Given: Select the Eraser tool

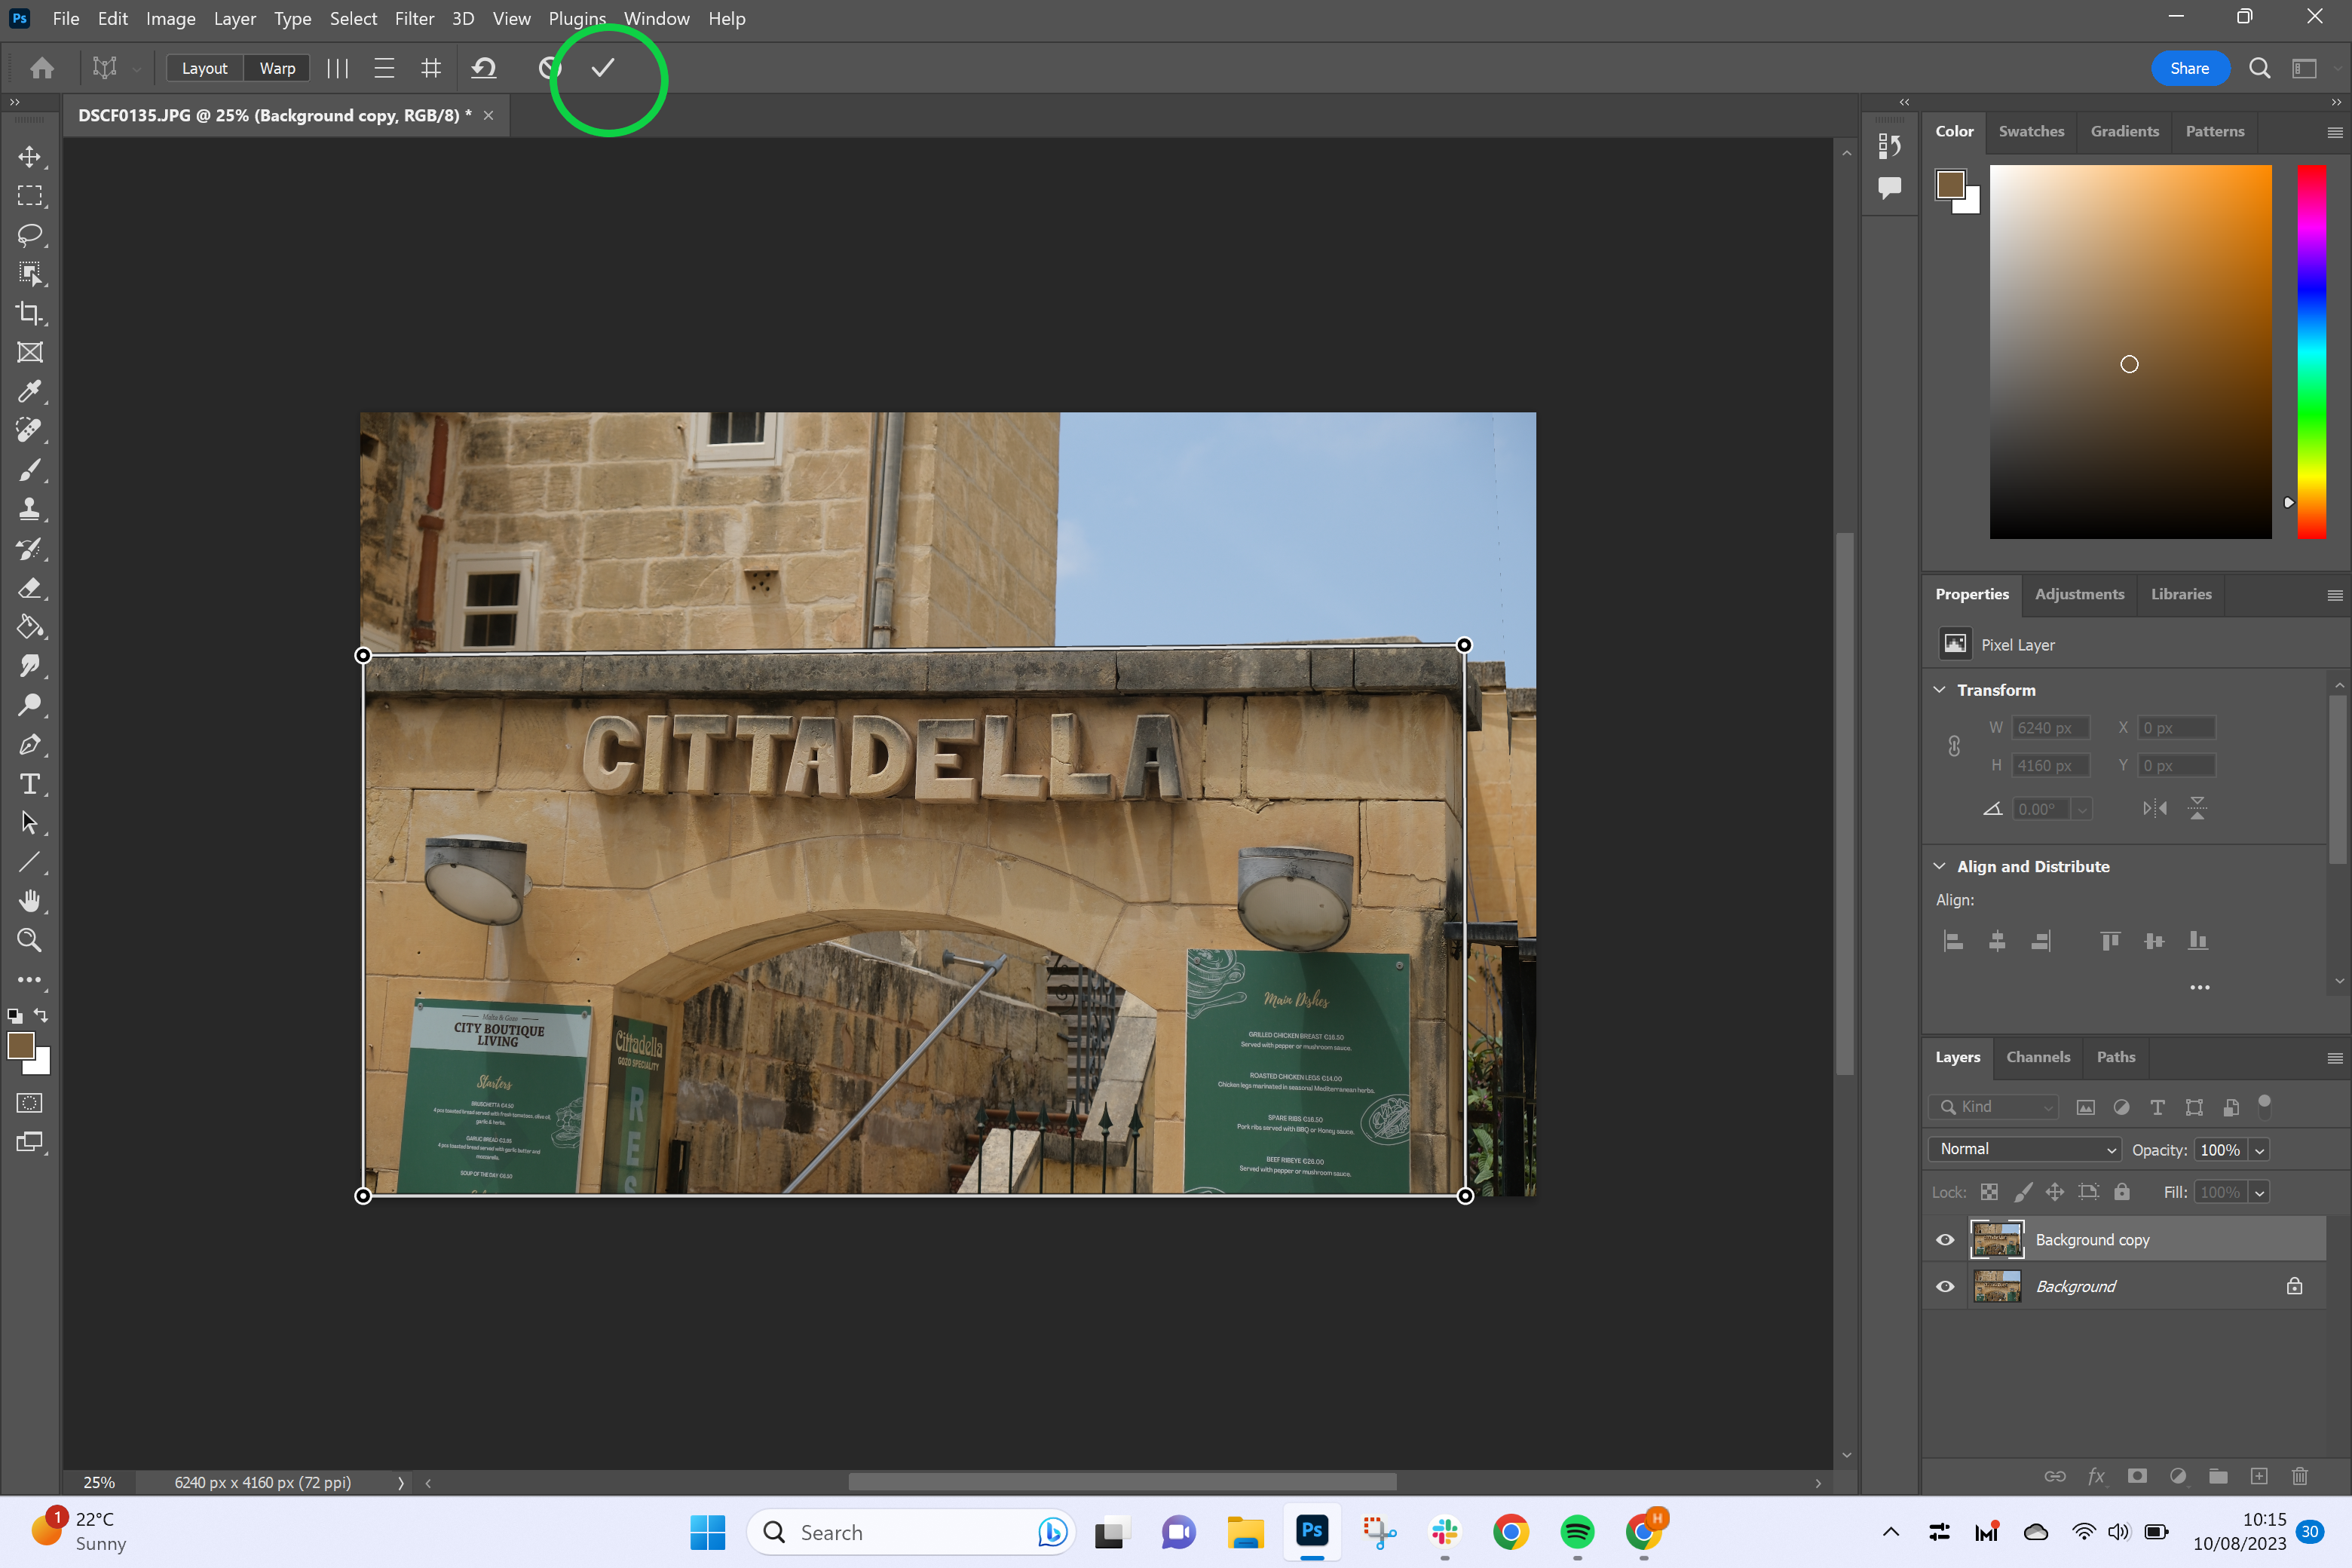Looking at the screenshot, I should (x=30, y=587).
